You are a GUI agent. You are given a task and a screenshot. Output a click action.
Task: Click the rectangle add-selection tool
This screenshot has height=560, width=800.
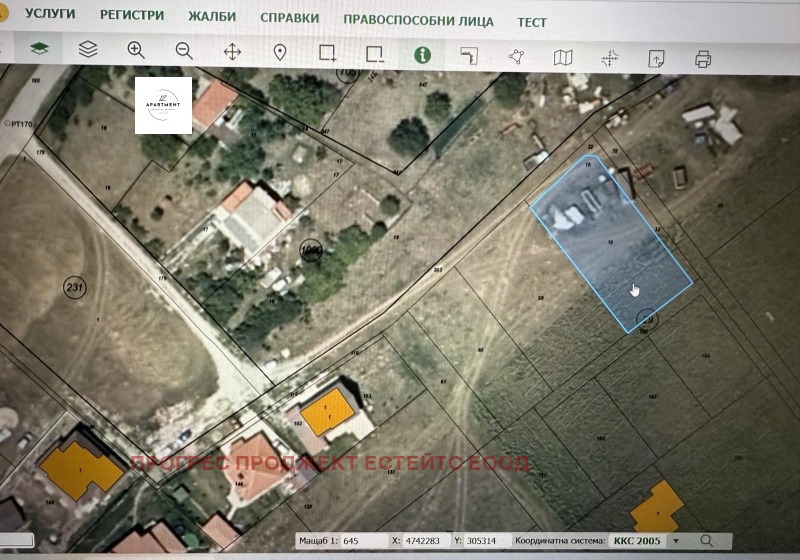327,53
